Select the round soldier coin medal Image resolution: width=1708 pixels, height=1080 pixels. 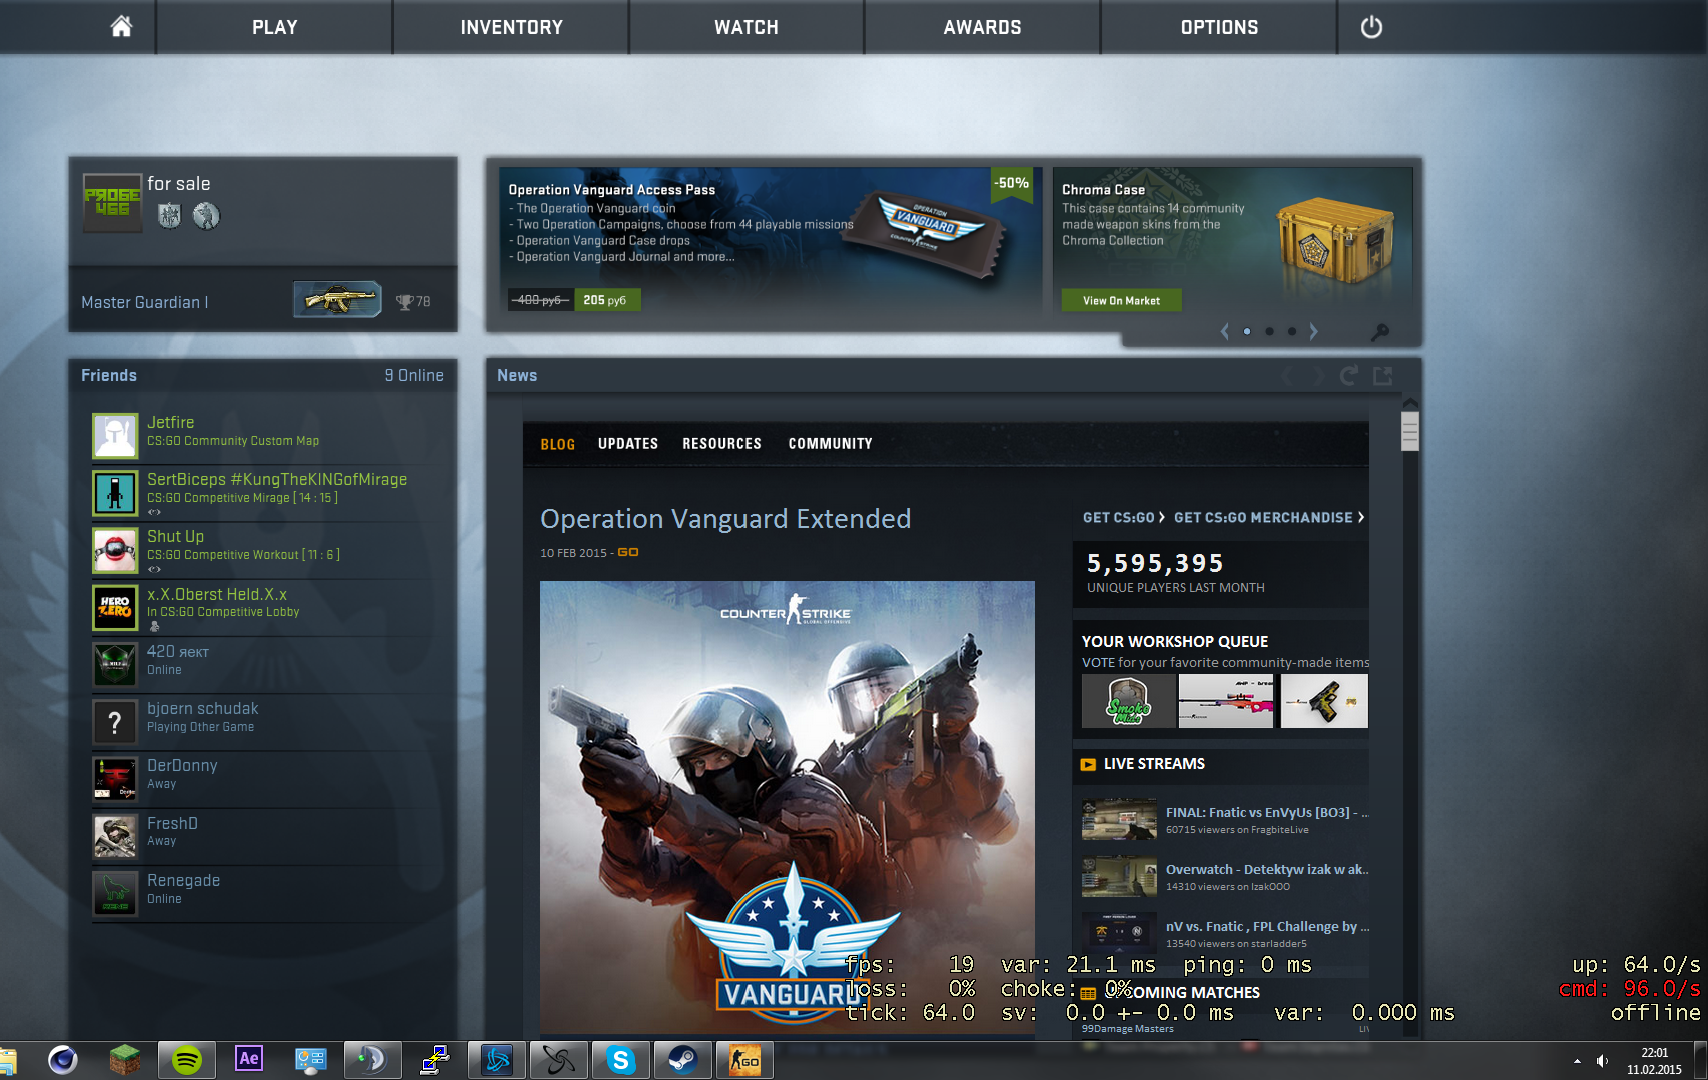tap(206, 215)
